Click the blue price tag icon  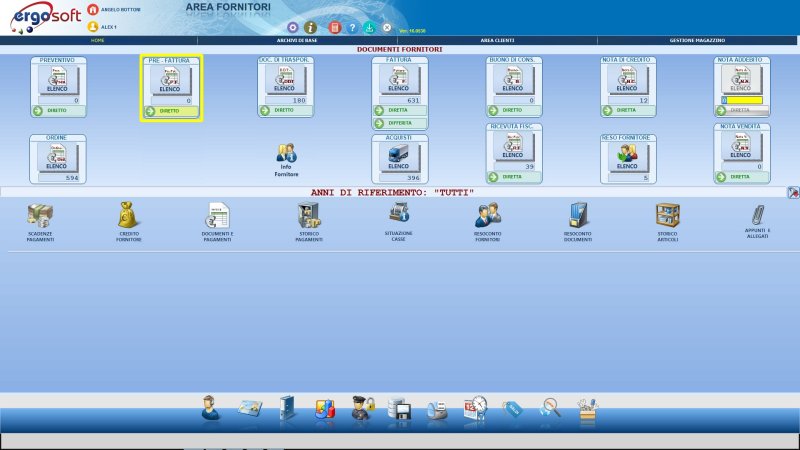pyautogui.click(x=513, y=409)
